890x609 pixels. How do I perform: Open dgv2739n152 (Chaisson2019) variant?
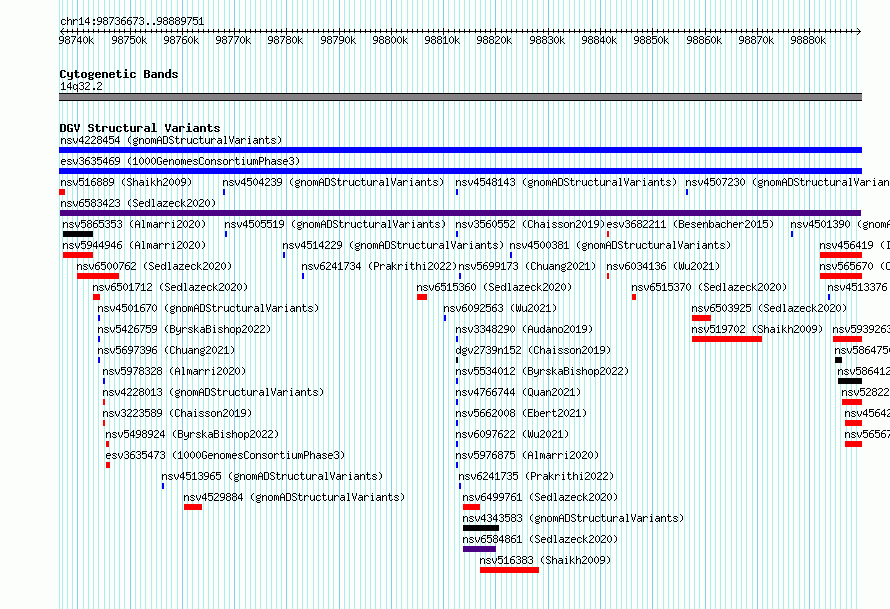pos(533,350)
